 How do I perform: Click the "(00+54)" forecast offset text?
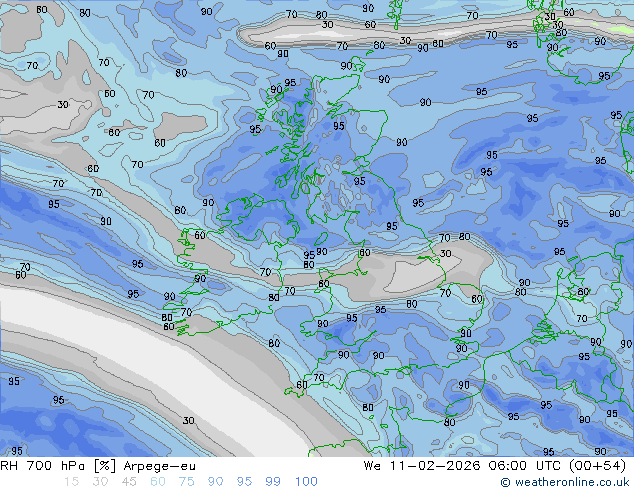coord(598,466)
